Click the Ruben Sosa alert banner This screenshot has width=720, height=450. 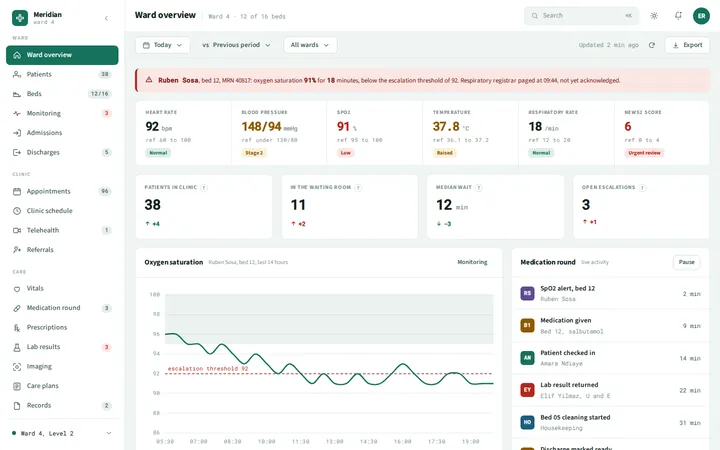(x=422, y=80)
